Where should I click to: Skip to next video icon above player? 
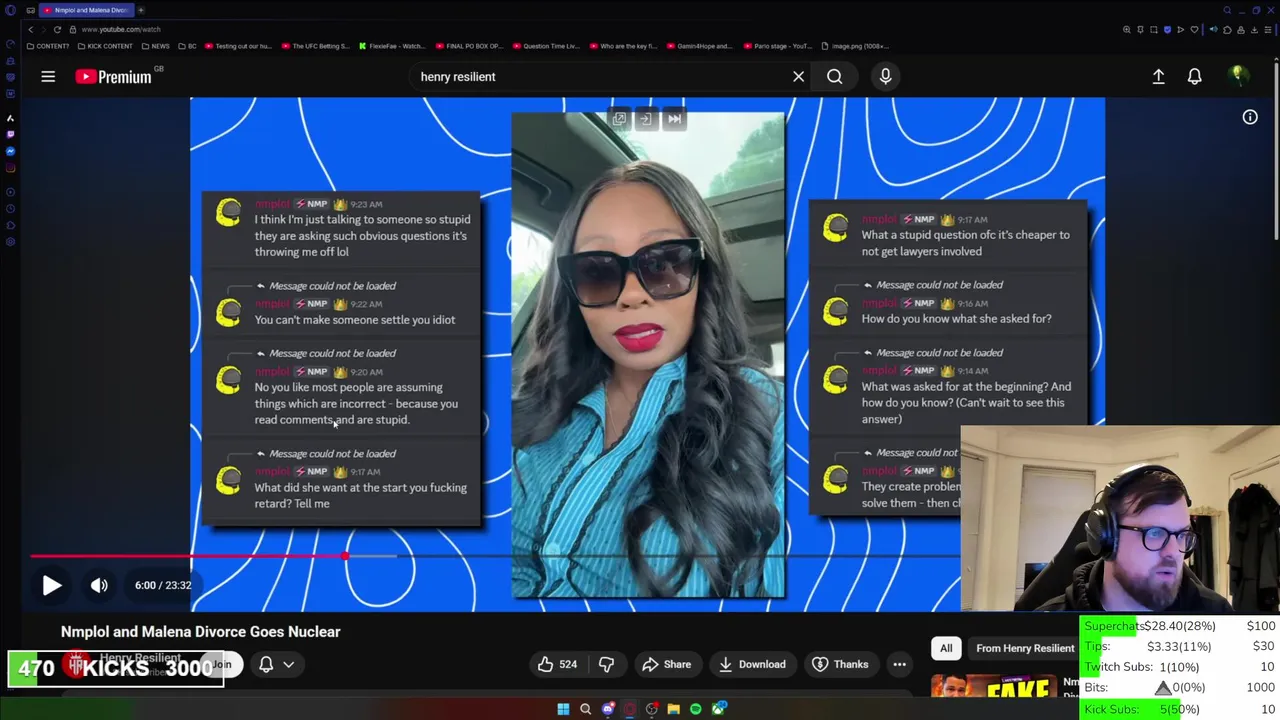click(x=675, y=119)
